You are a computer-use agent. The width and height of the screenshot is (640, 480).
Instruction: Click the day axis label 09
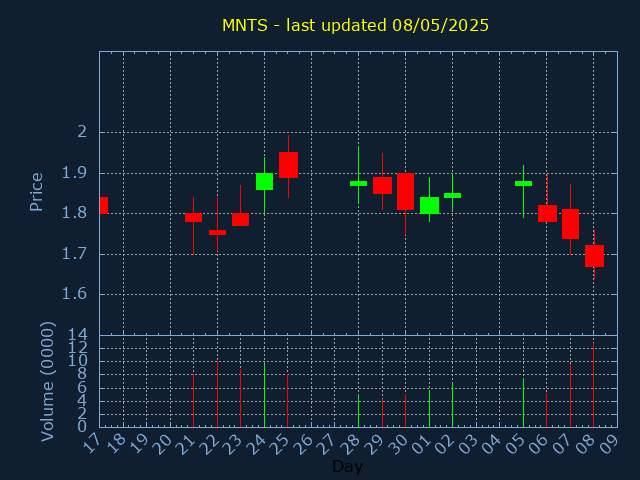(609, 443)
